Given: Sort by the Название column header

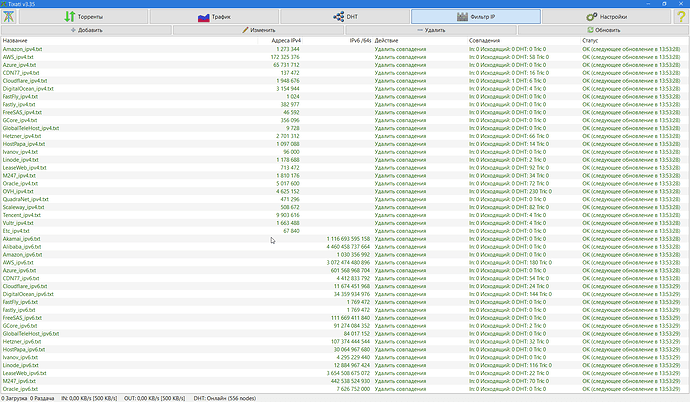Looking at the screenshot, I should point(129,40).
